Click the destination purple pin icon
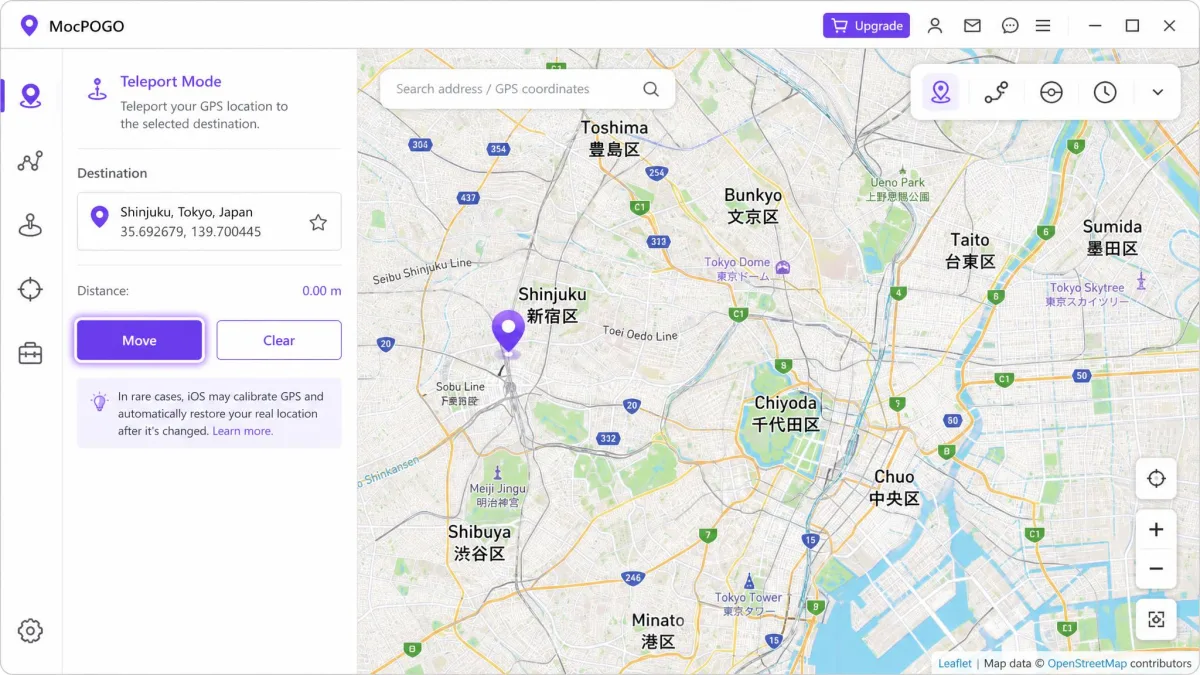 [x=99, y=216]
